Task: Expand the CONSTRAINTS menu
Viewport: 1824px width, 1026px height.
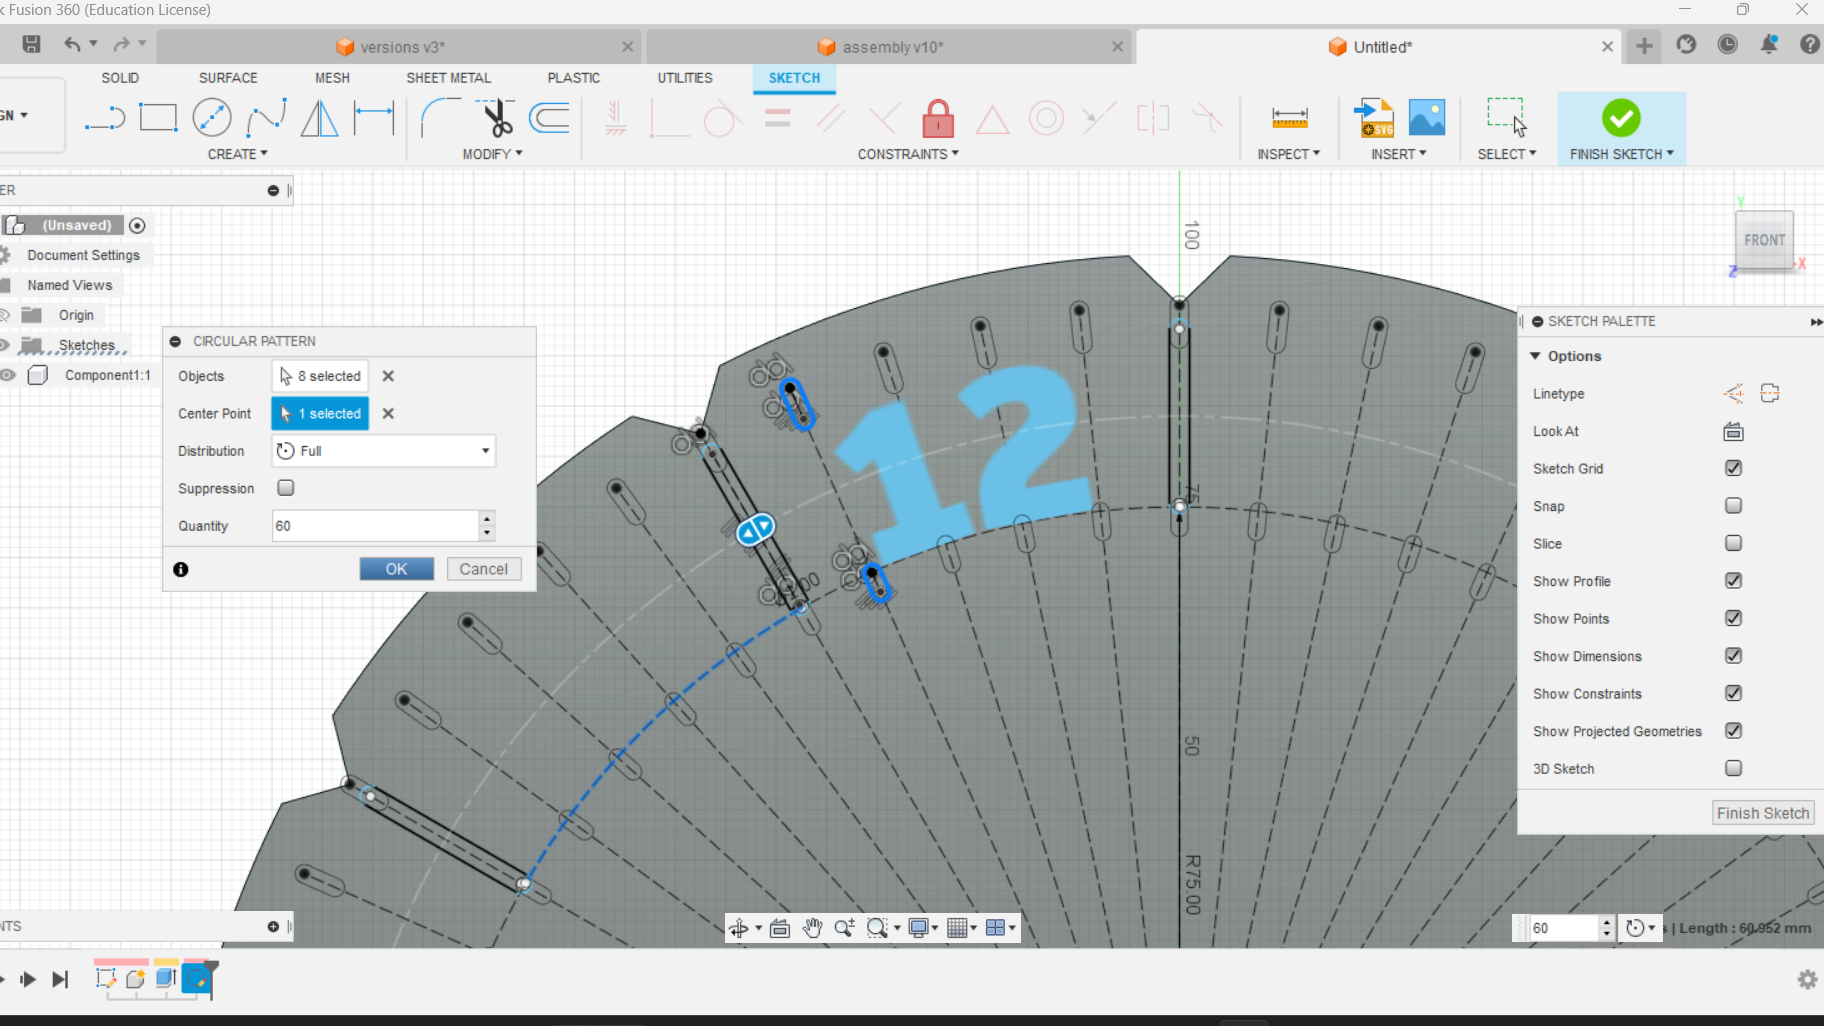Action: pyautogui.click(x=907, y=154)
